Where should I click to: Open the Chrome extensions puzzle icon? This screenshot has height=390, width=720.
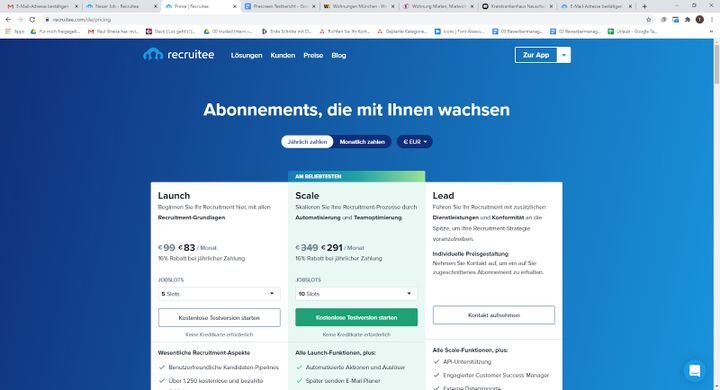[x=687, y=19]
